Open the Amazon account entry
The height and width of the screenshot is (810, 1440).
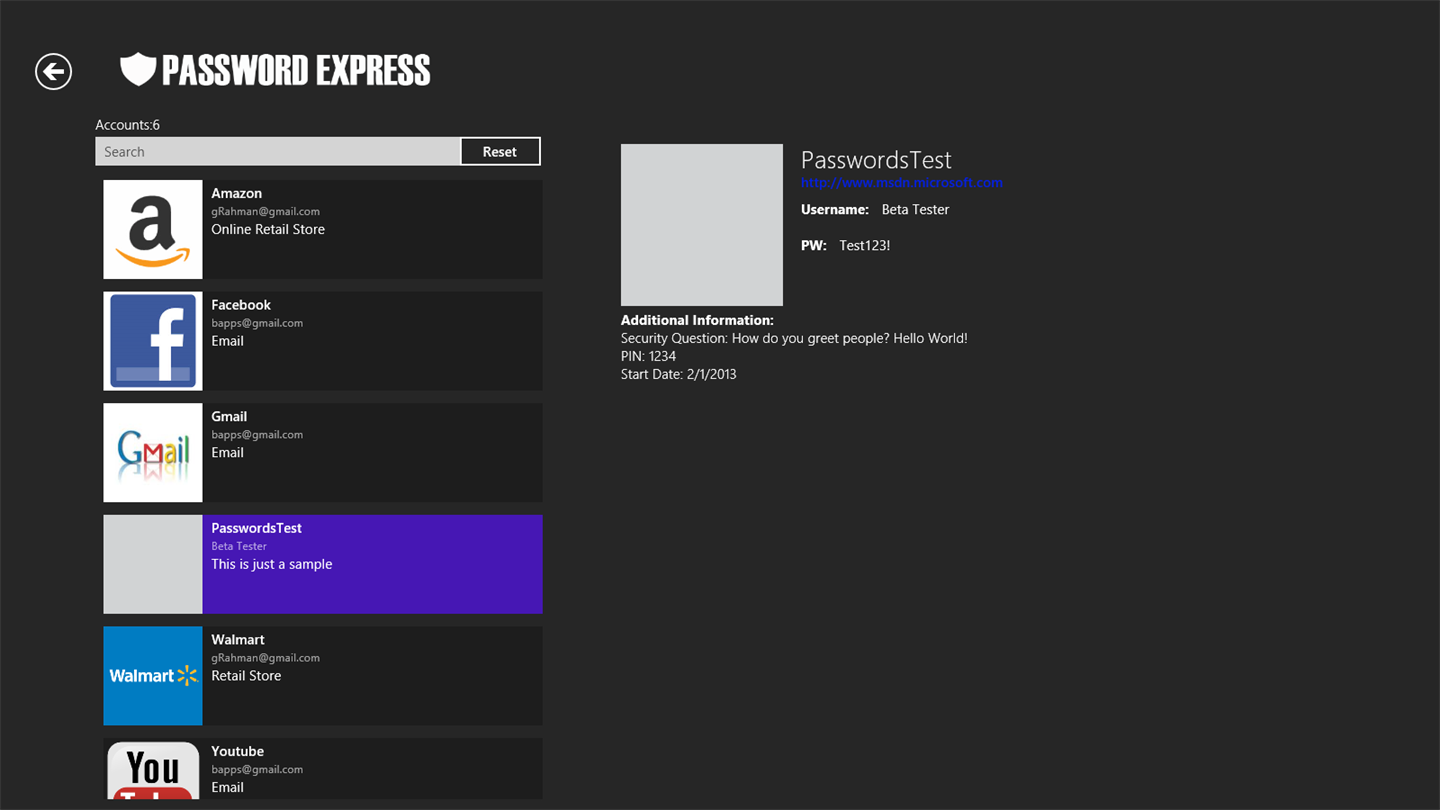point(372,229)
